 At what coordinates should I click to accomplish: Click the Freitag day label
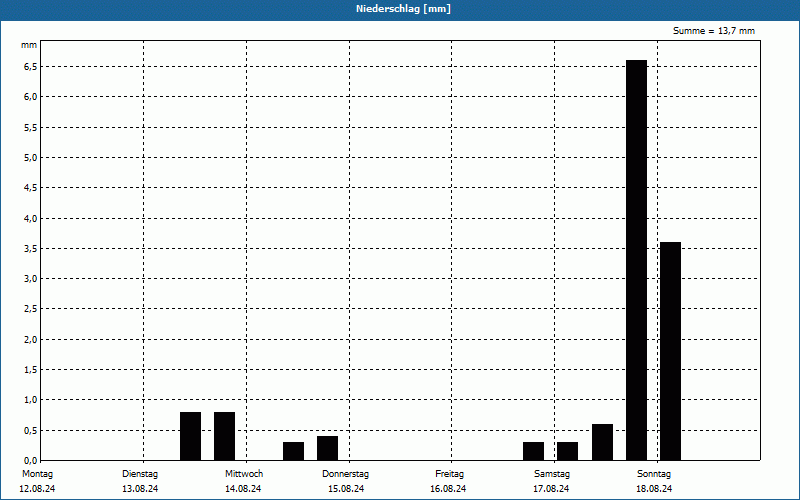[x=449, y=474]
